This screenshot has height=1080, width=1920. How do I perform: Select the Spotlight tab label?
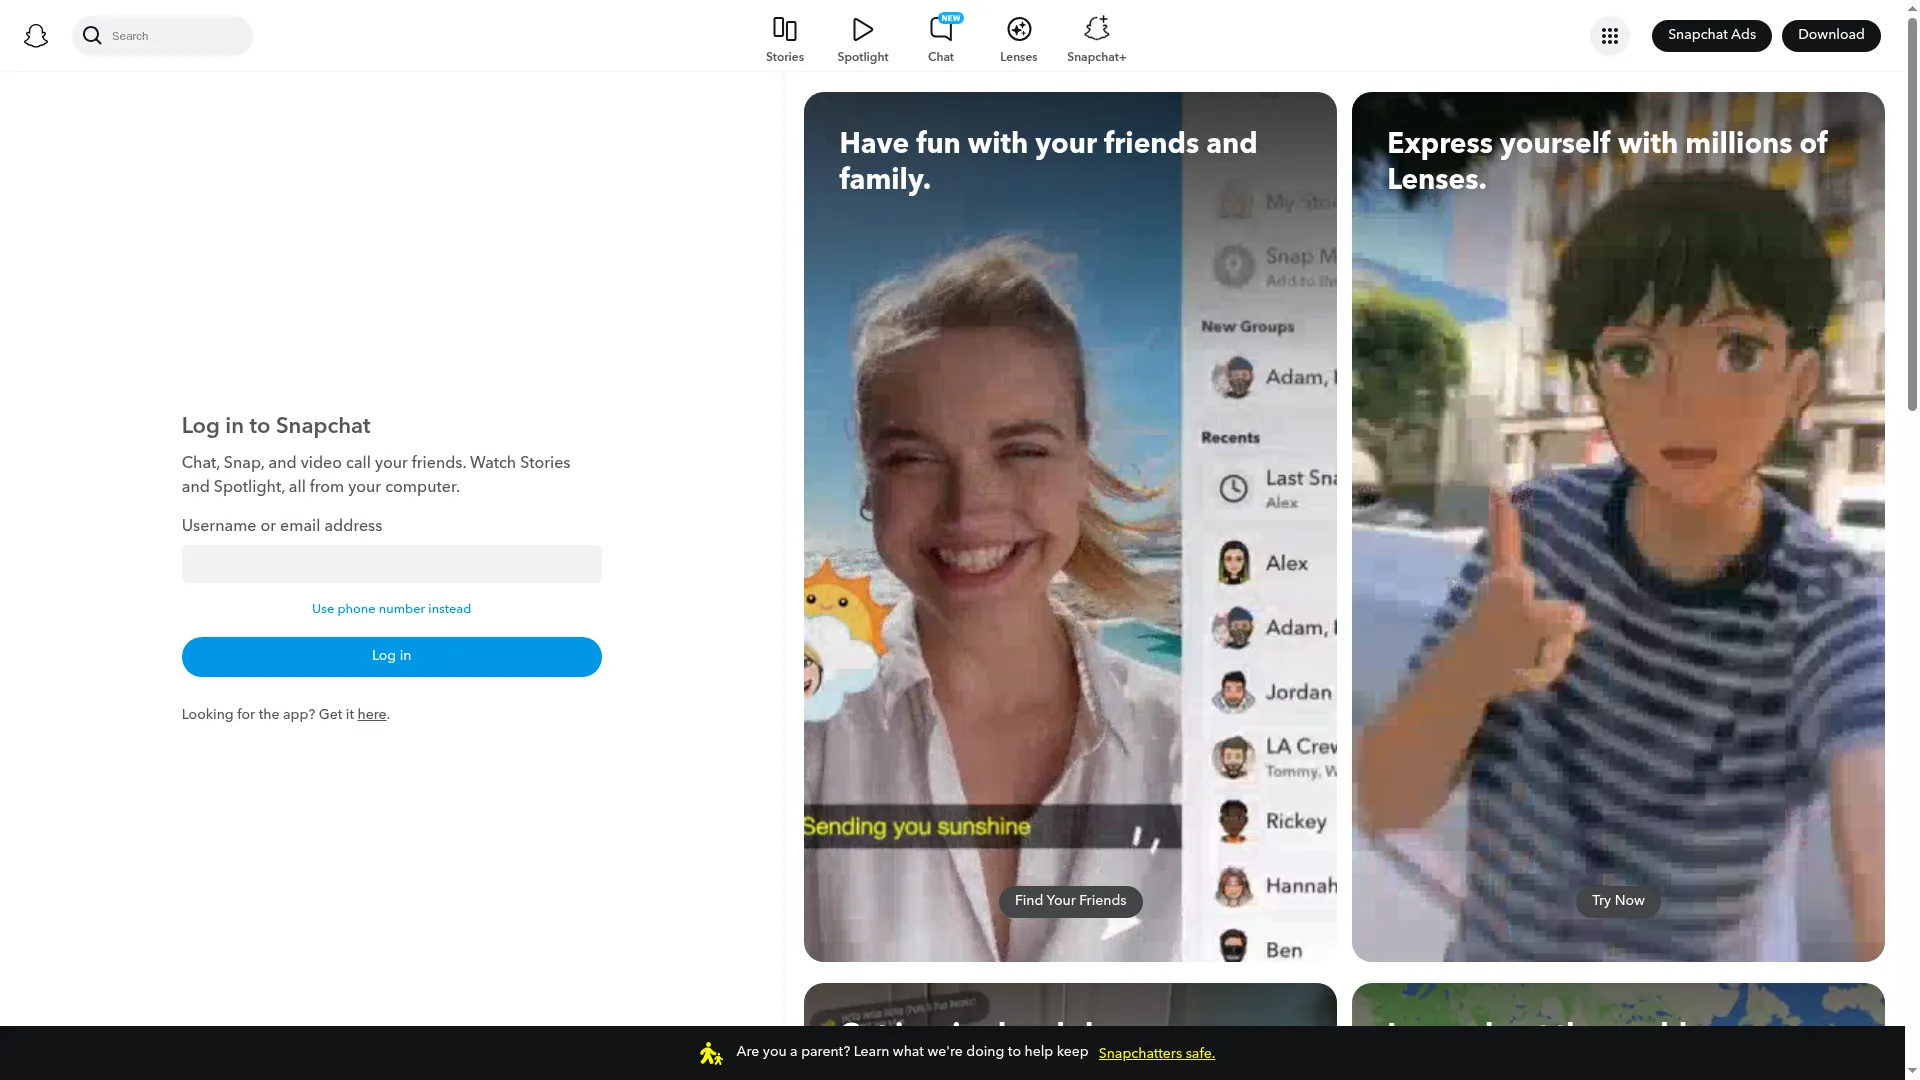click(x=863, y=57)
